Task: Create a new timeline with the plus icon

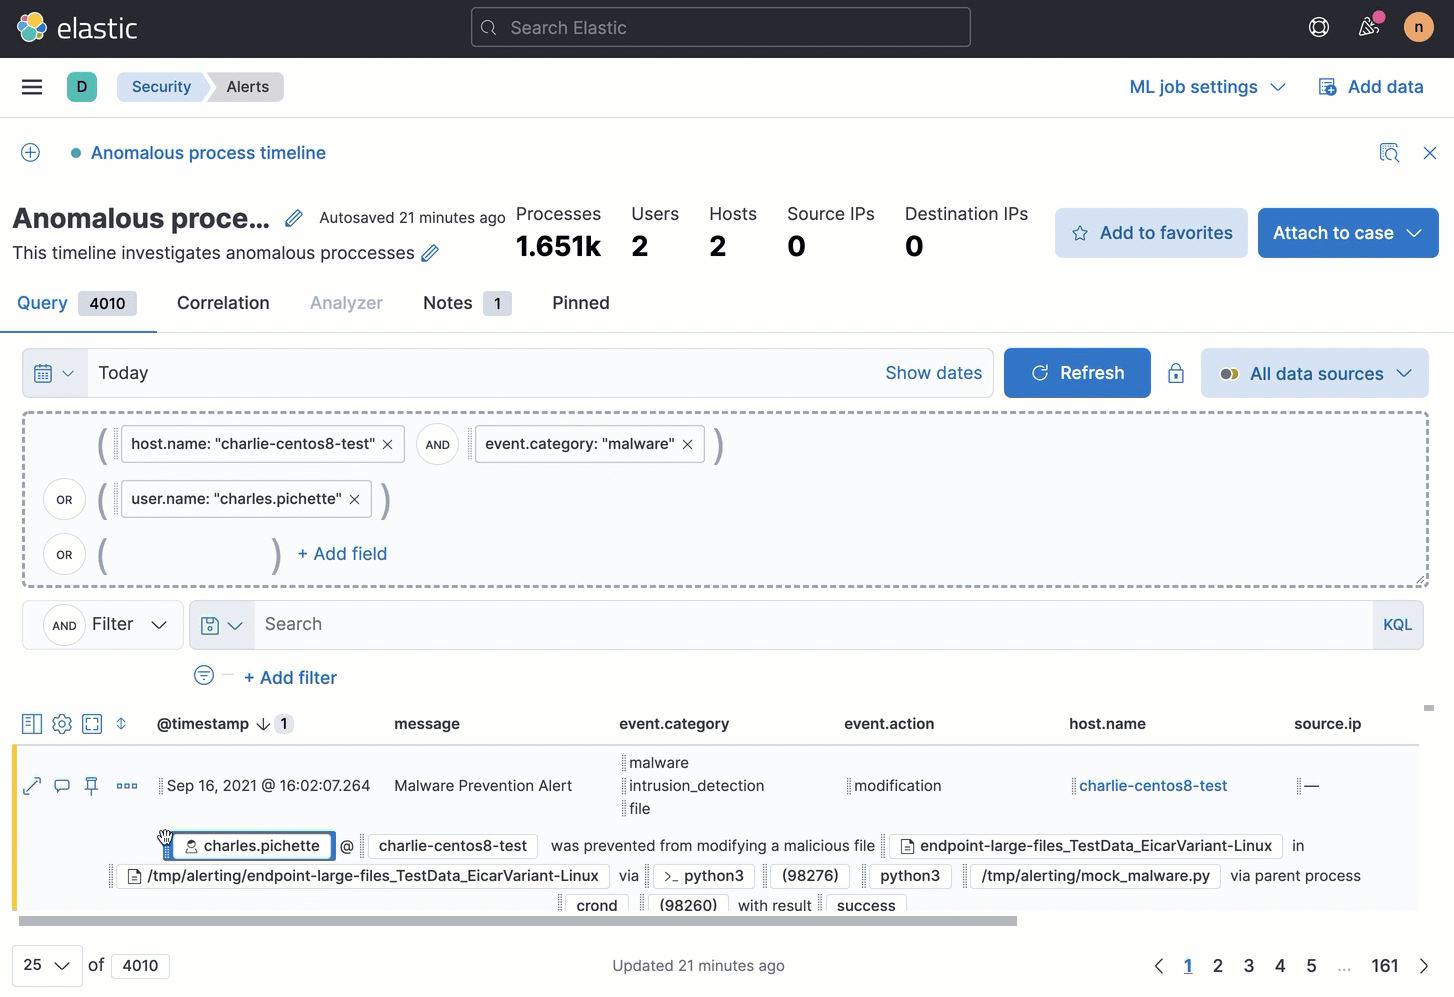Action: (x=30, y=152)
